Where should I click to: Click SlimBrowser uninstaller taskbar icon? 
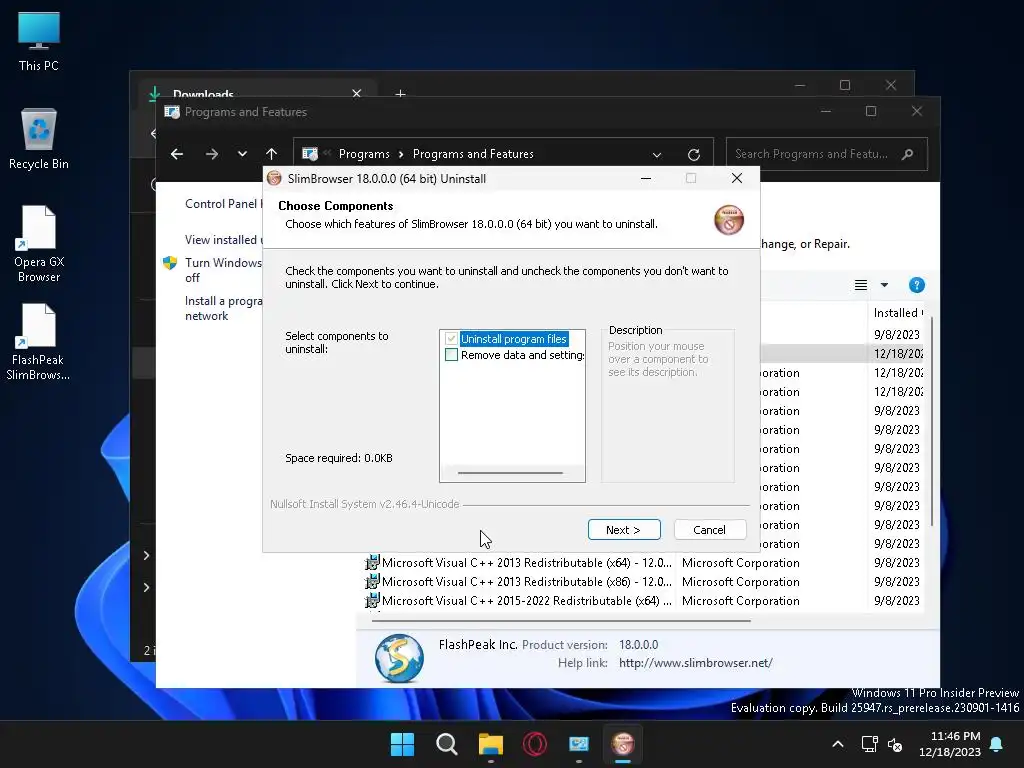[622, 744]
